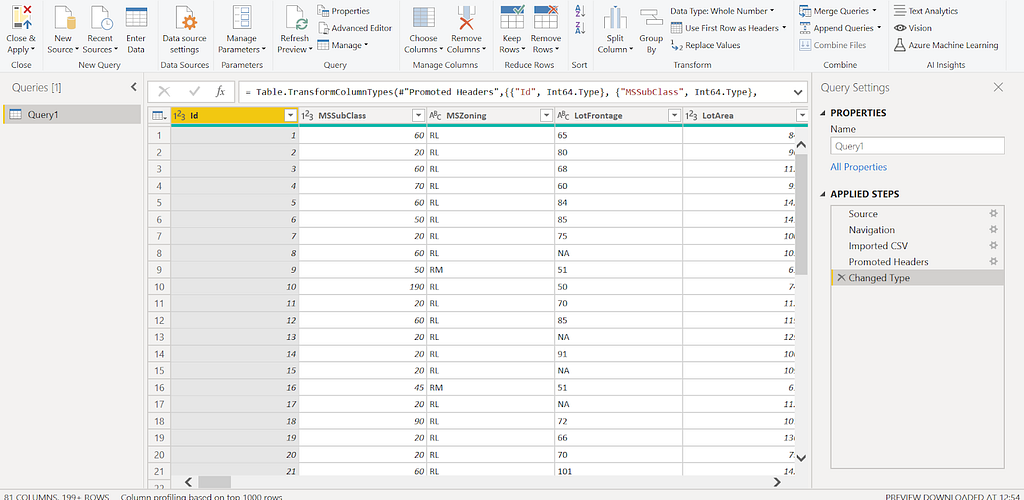Open Vision AI insight
Viewport: 1024px width, 500px height.
913,28
